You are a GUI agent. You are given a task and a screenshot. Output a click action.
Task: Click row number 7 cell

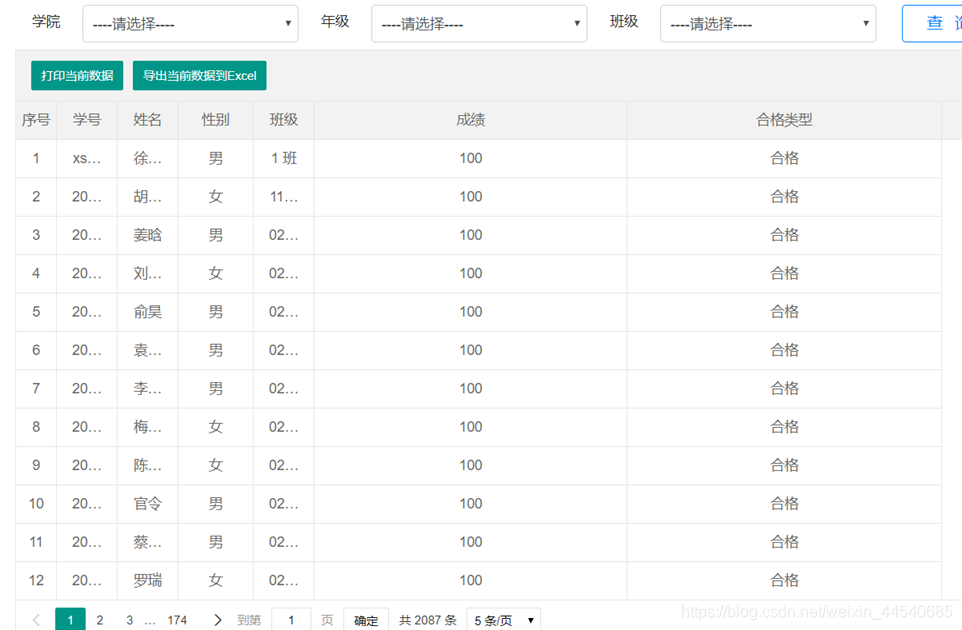[x=36, y=389]
